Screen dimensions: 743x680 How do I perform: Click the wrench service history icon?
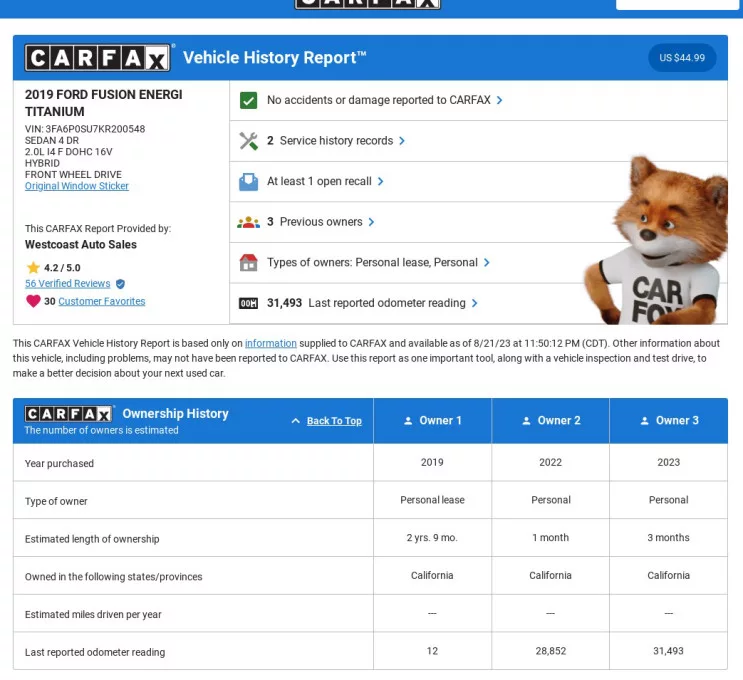249,141
